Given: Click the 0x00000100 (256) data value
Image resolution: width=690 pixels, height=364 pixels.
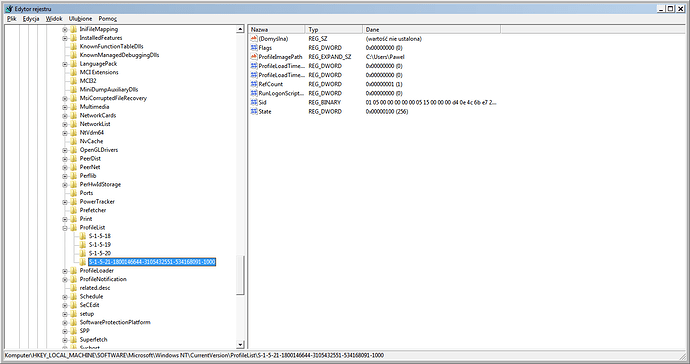Looking at the screenshot, I should pos(387,112).
